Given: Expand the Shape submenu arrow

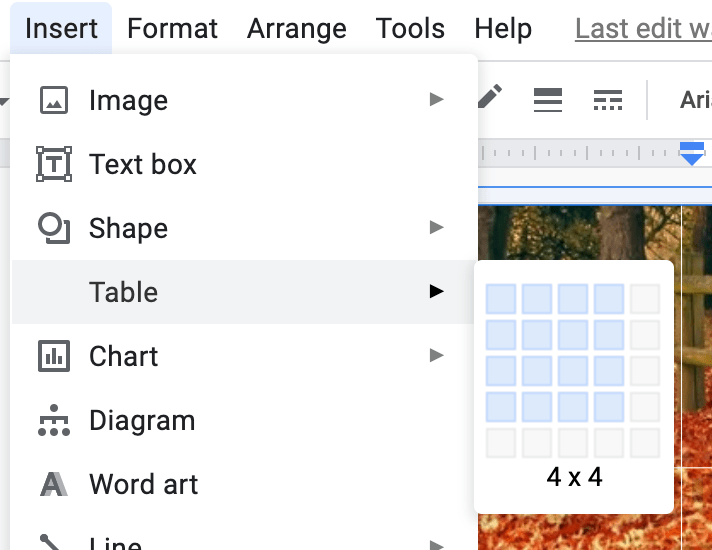Looking at the screenshot, I should (436, 228).
